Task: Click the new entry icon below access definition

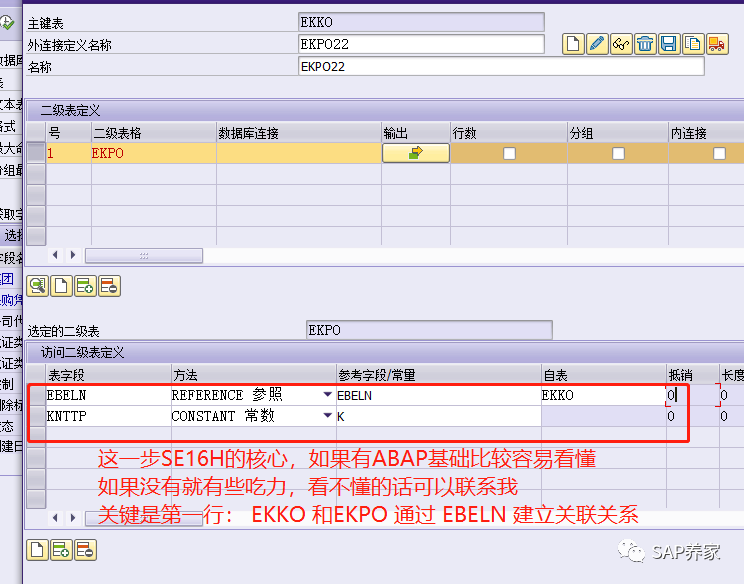Action: click(x=37, y=550)
